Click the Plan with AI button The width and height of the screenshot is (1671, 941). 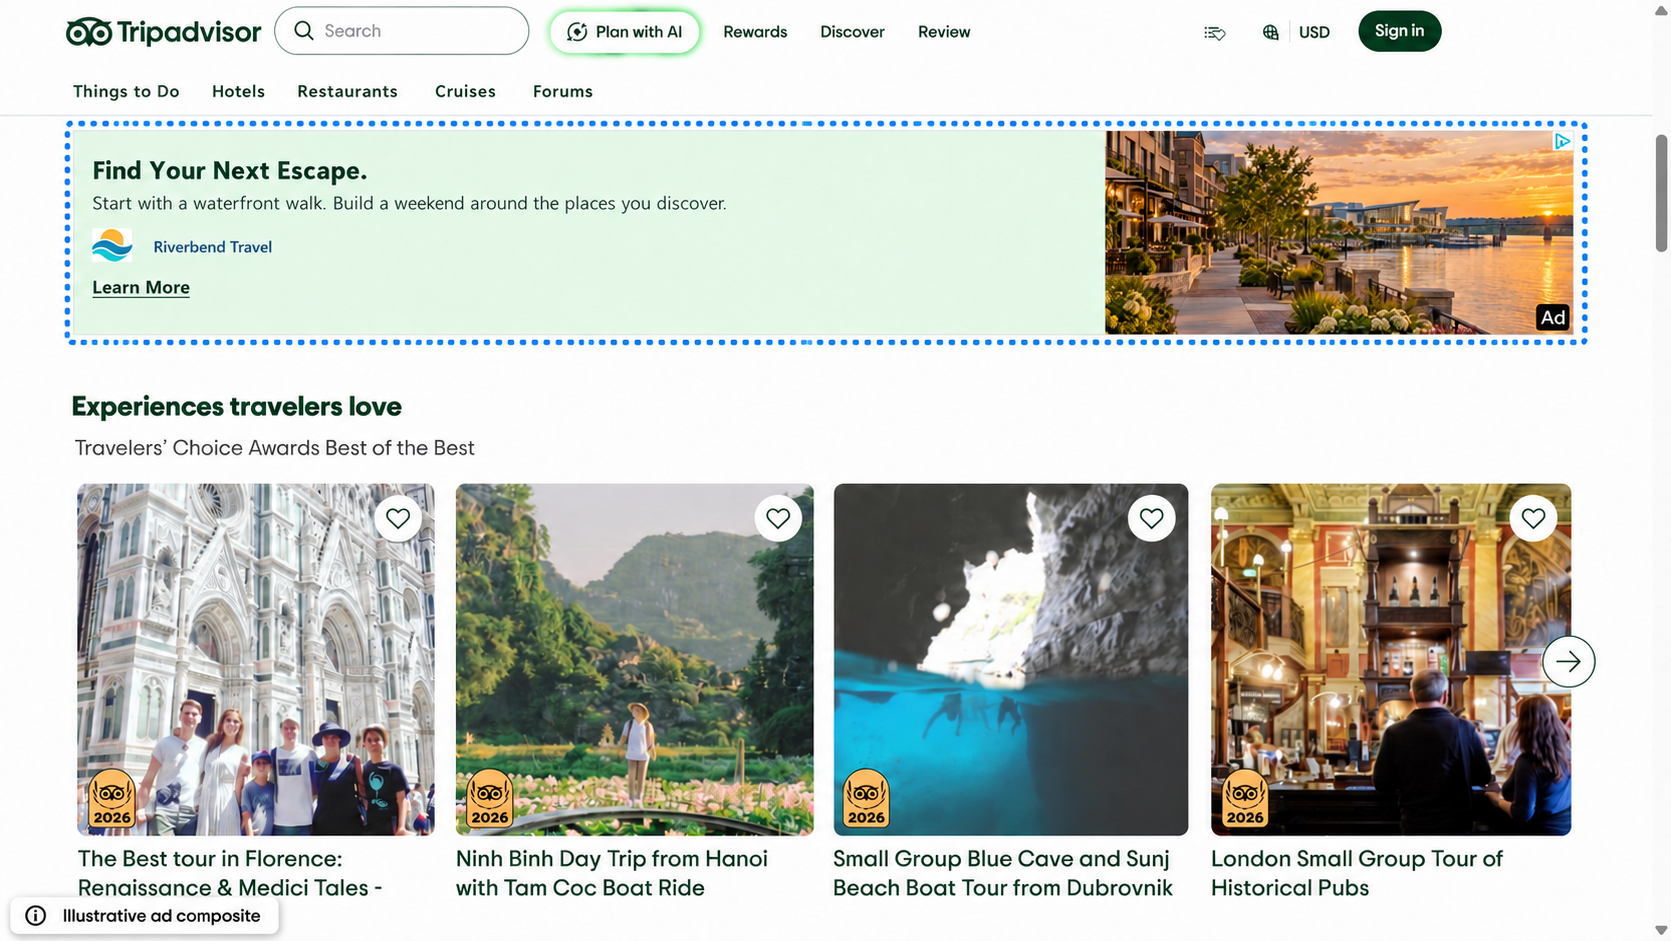click(x=625, y=32)
